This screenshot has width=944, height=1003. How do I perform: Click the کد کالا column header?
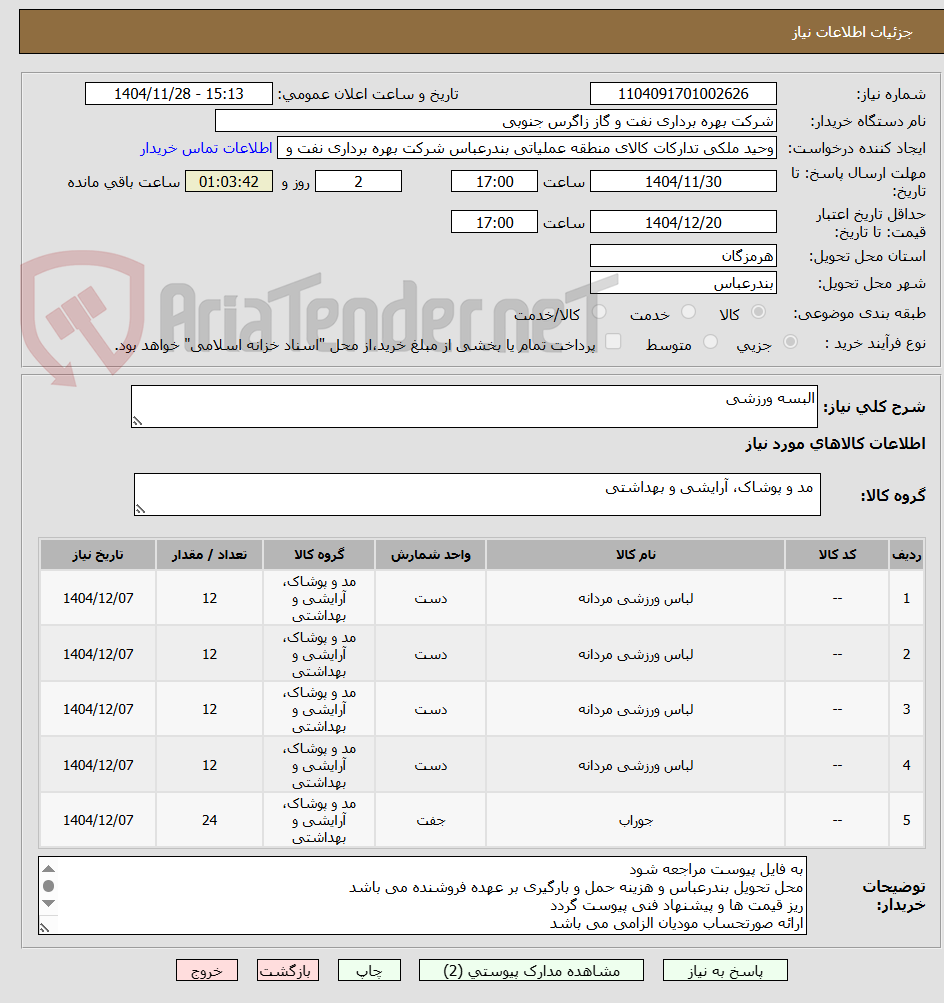pyautogui.click(x=837, y=555)
